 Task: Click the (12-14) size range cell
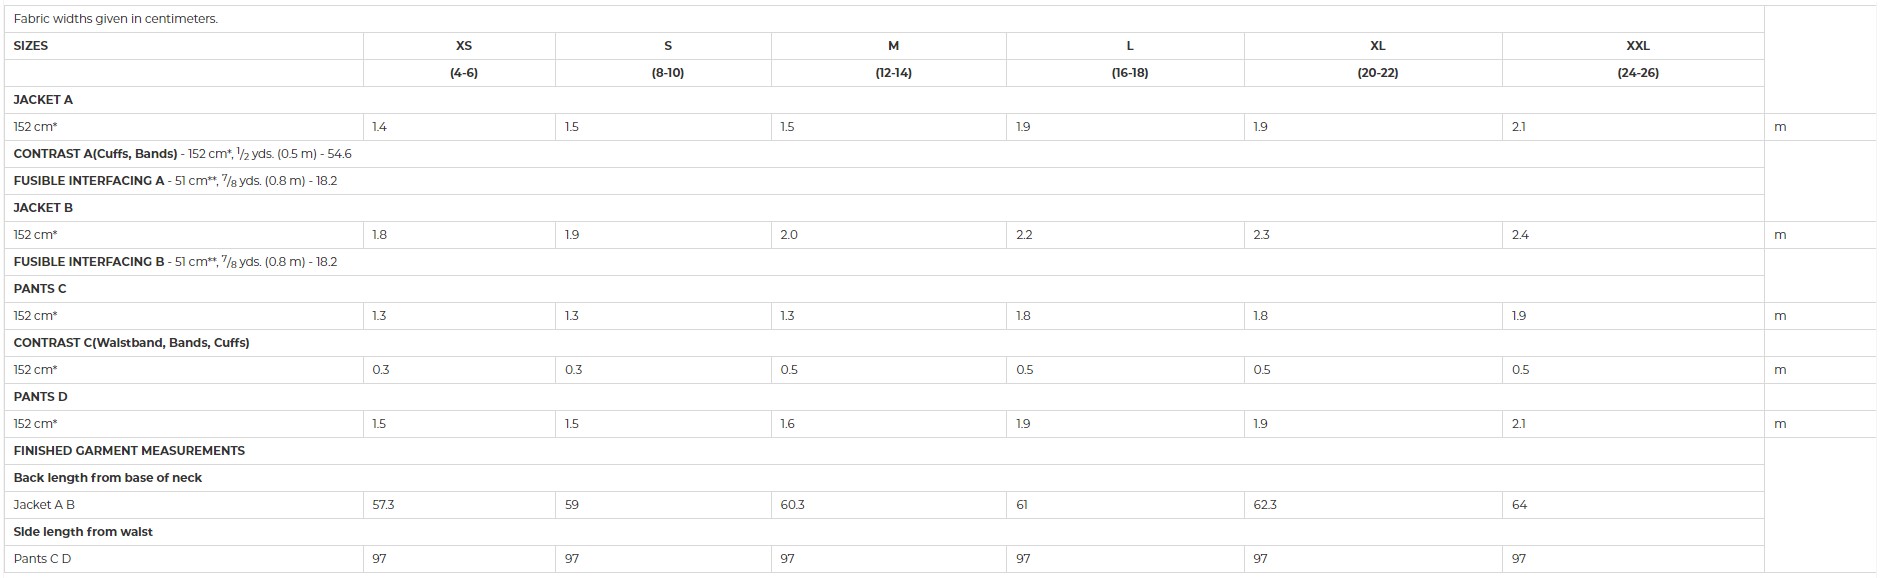(x=893, y=73)
